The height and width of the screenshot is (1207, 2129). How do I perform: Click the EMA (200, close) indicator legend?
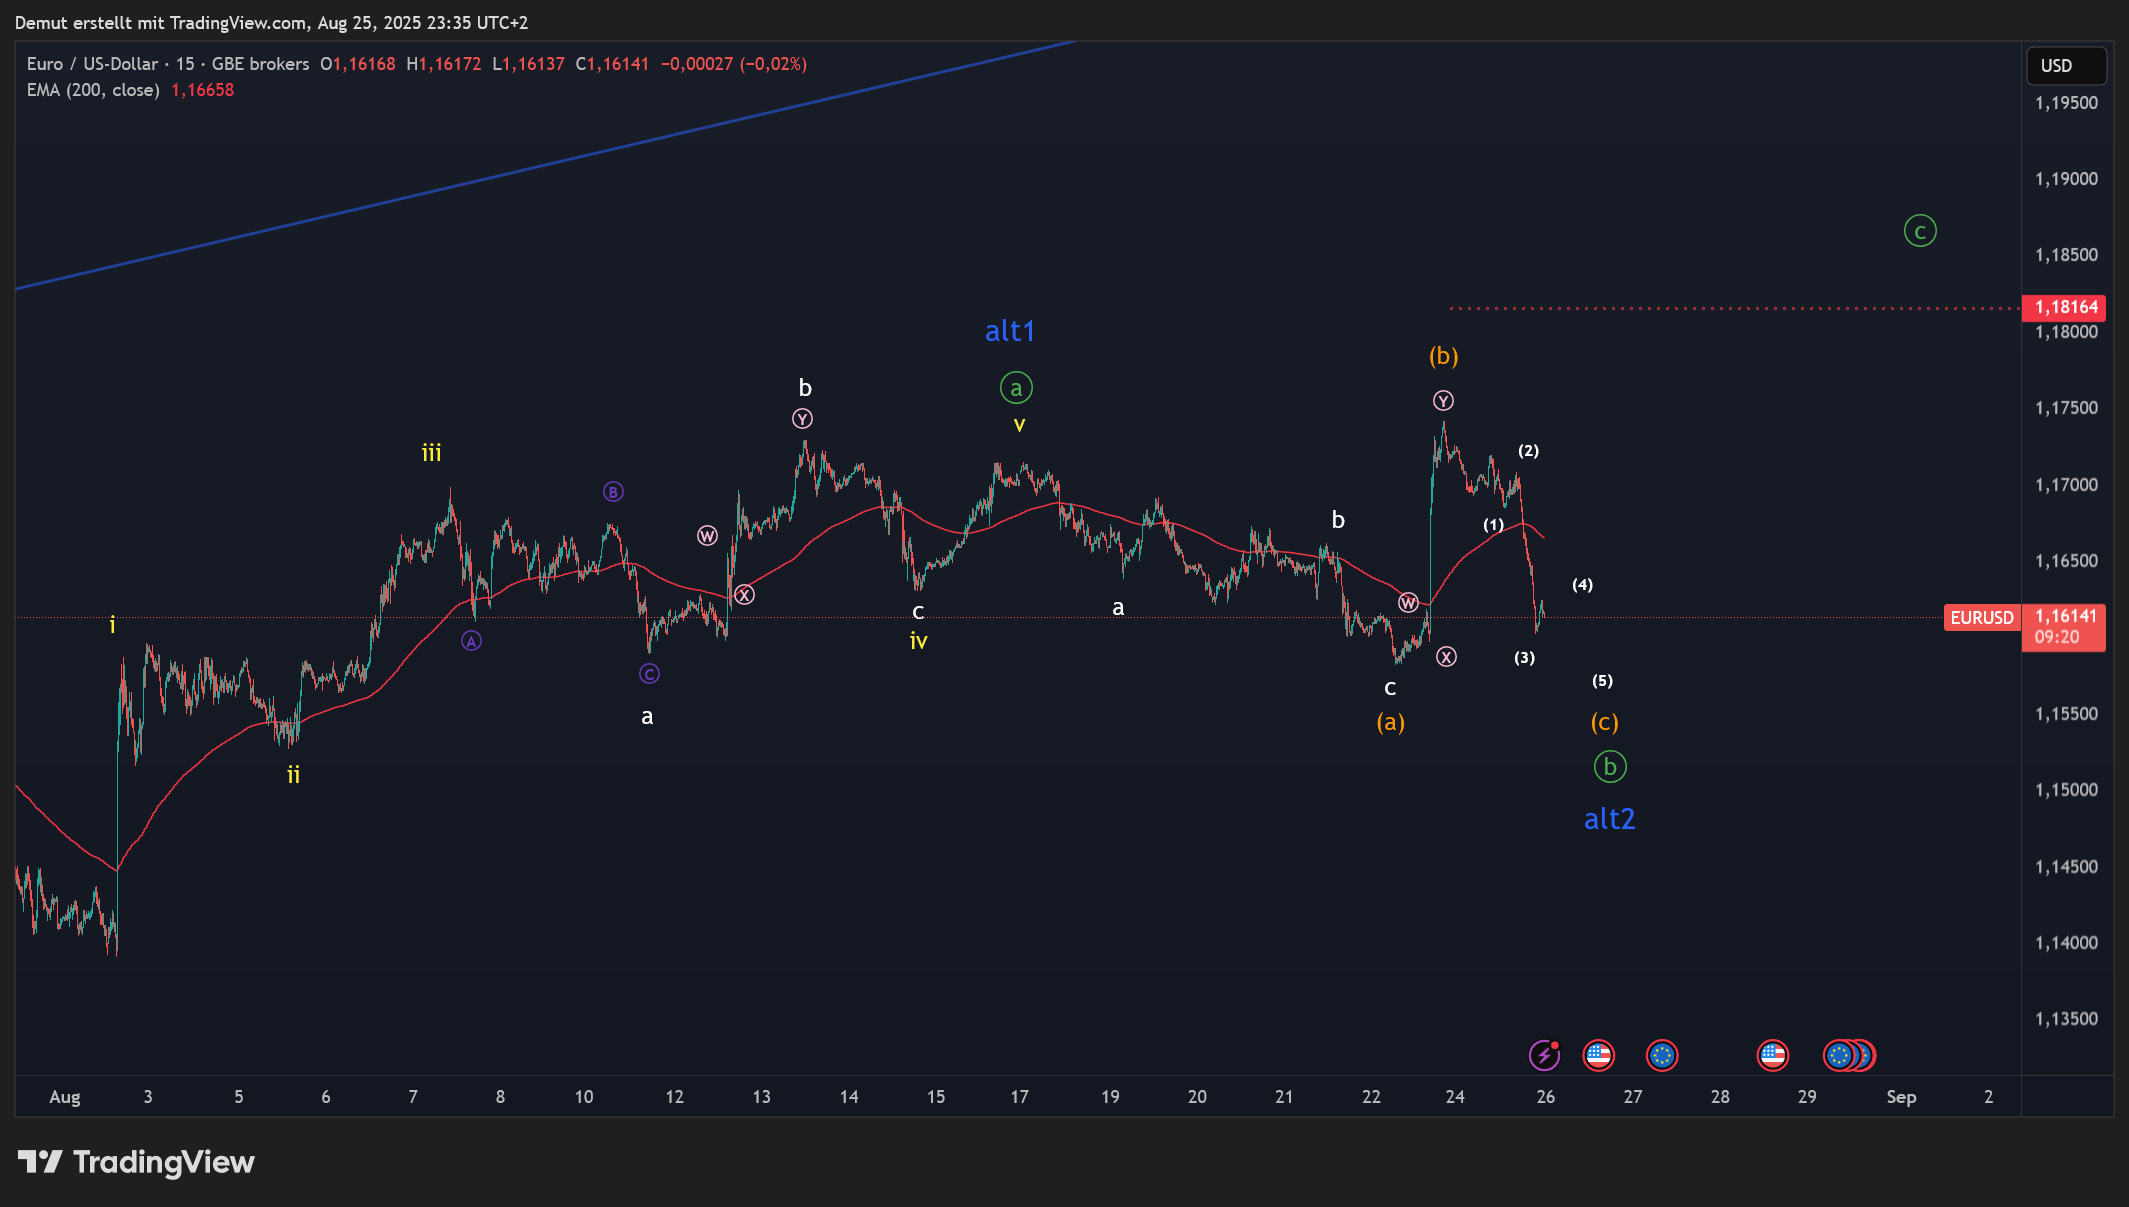93,90
